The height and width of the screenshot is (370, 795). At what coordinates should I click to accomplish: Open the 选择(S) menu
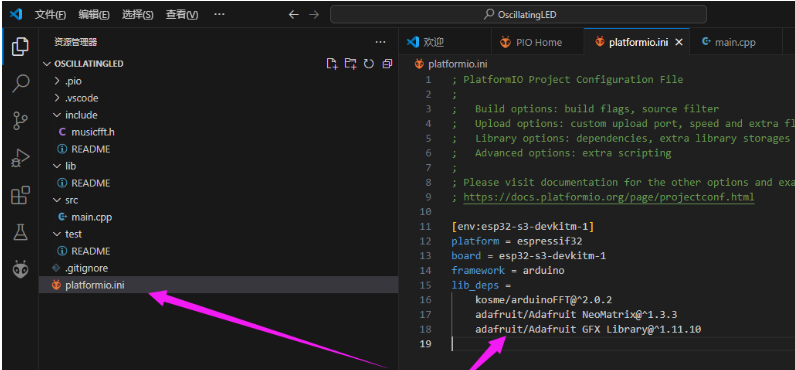tap(137, 15)
